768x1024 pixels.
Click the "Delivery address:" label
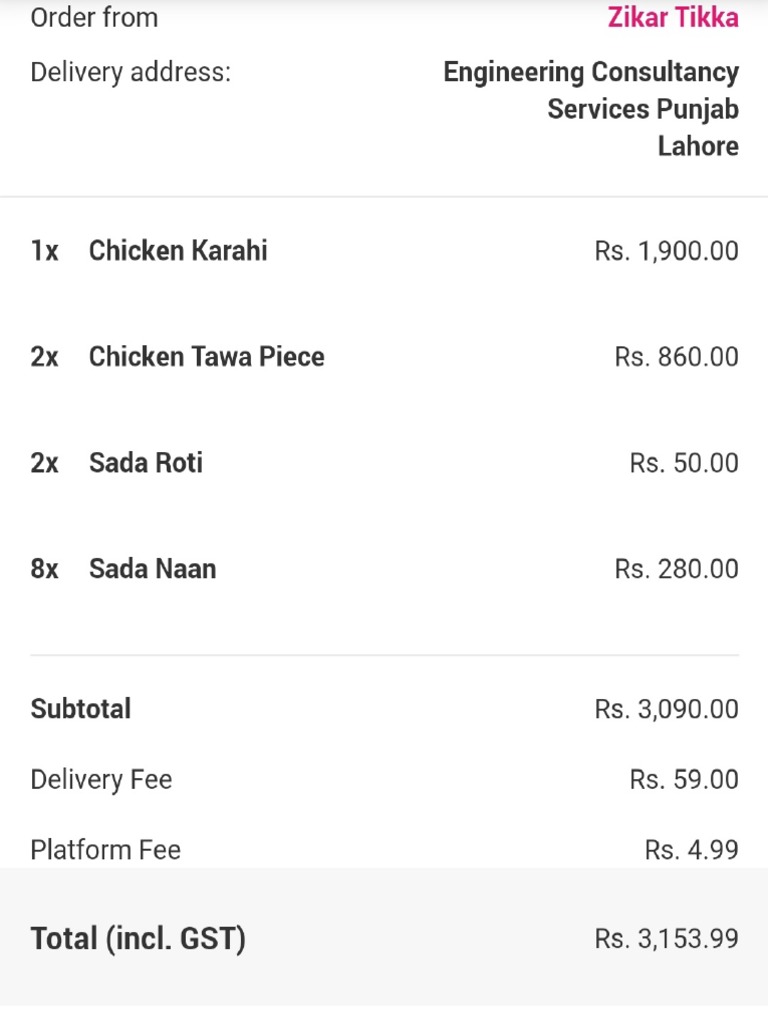pyautogui.click(x=130, y=72)
